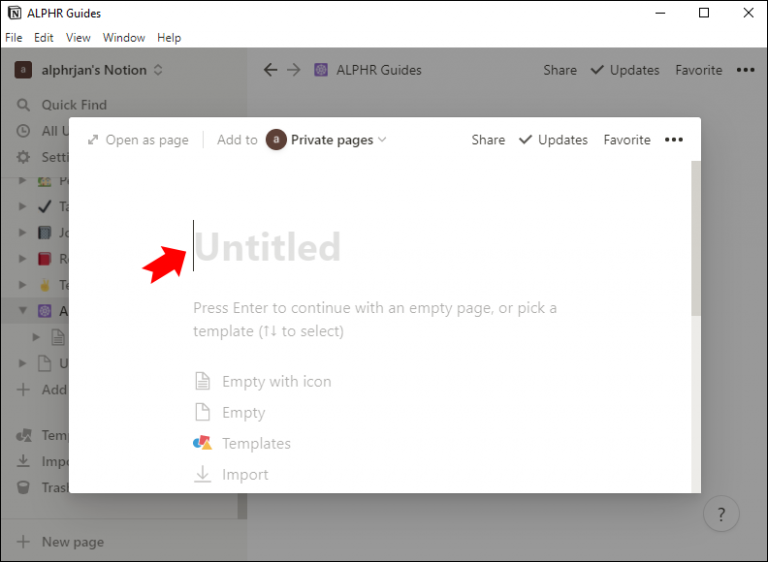
Task: Open the modal's three-dot options menu
Action: pos(673,140)
